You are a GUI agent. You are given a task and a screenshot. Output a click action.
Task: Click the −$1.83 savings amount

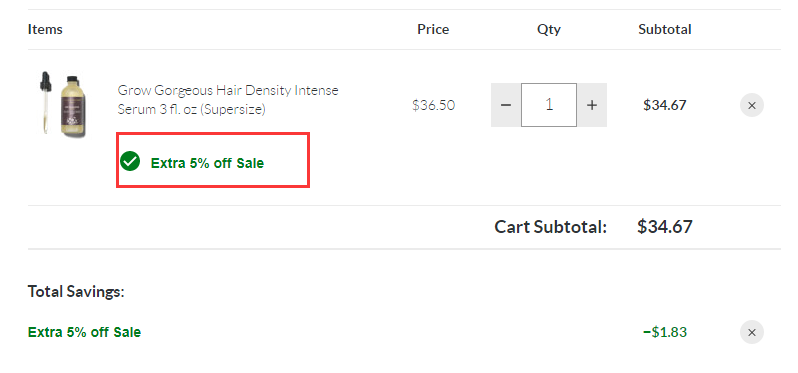coord(665,332)
